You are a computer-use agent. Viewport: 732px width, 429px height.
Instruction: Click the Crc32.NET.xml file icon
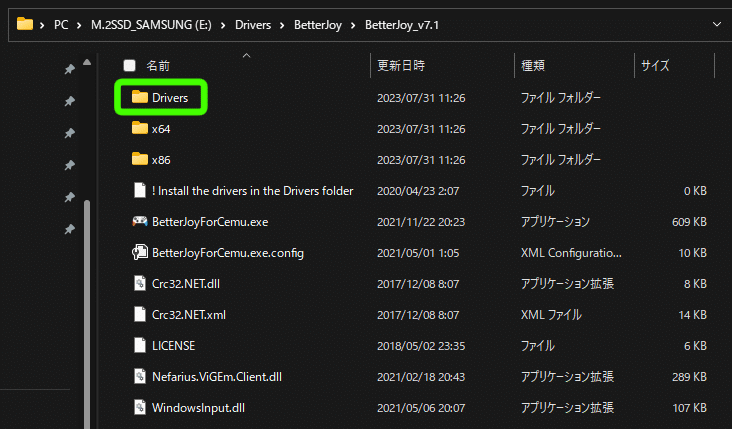click(x=140, y=314)
